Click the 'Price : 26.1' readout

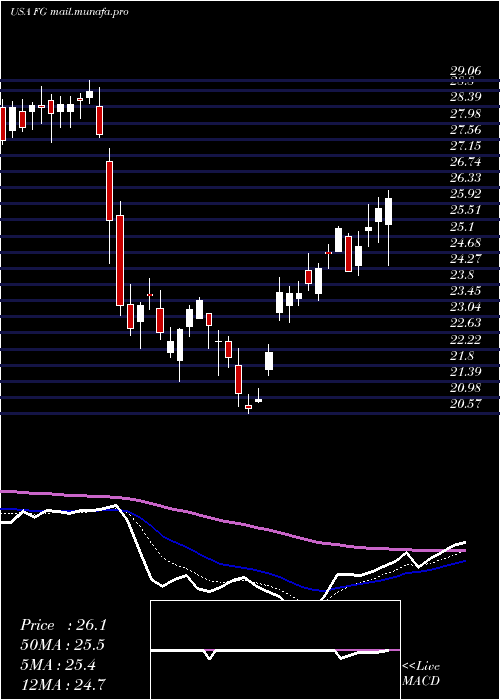click(x=63, y=625)
